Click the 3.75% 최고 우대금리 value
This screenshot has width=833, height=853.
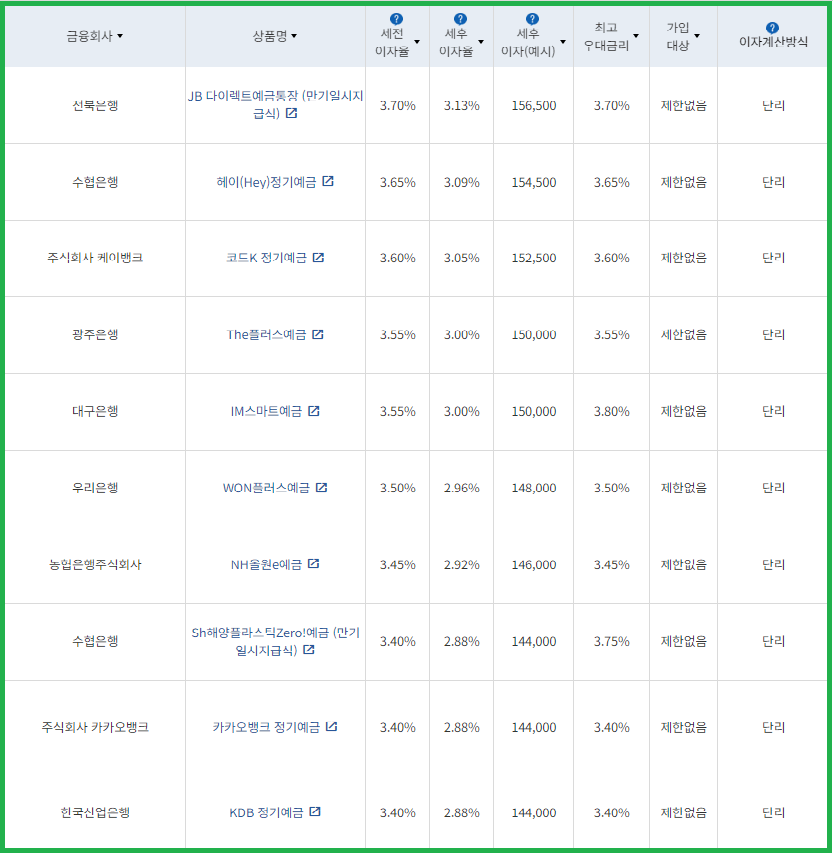tap(612, 641)
